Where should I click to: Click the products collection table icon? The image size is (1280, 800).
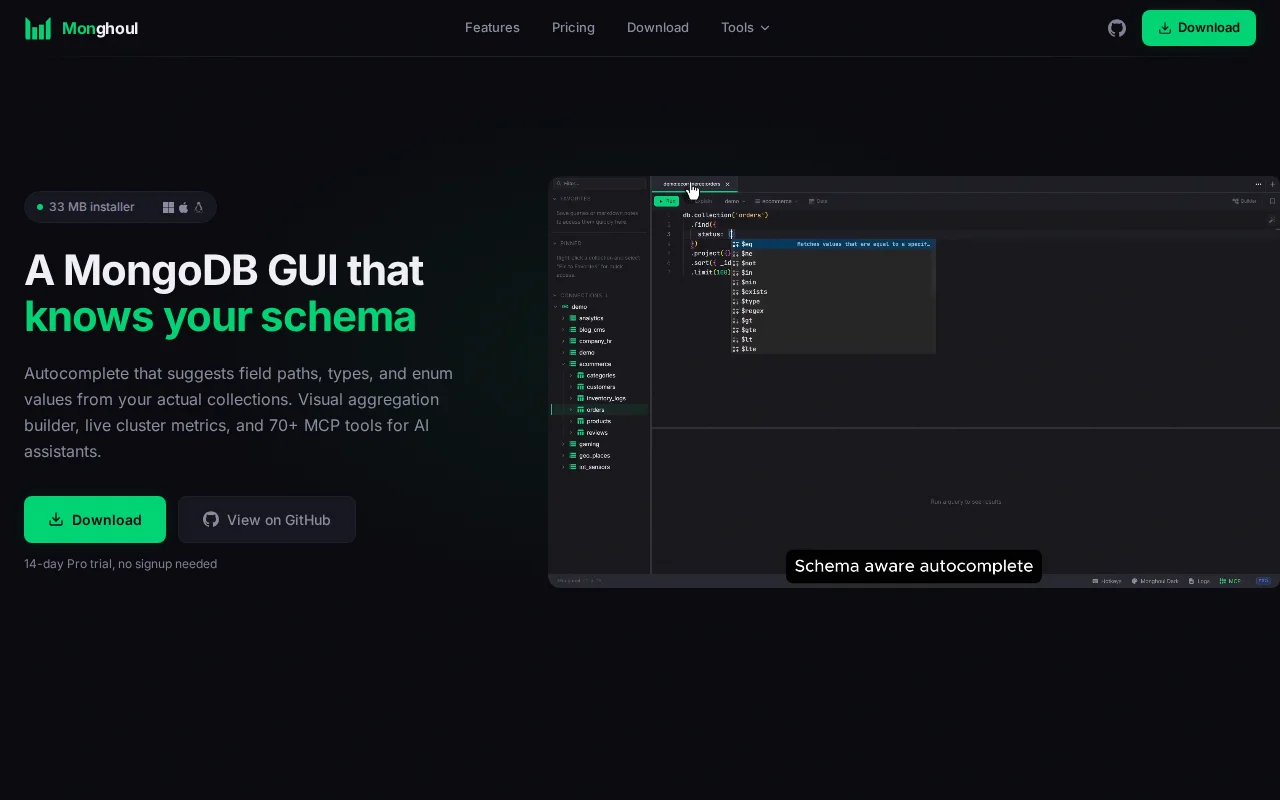580,421
